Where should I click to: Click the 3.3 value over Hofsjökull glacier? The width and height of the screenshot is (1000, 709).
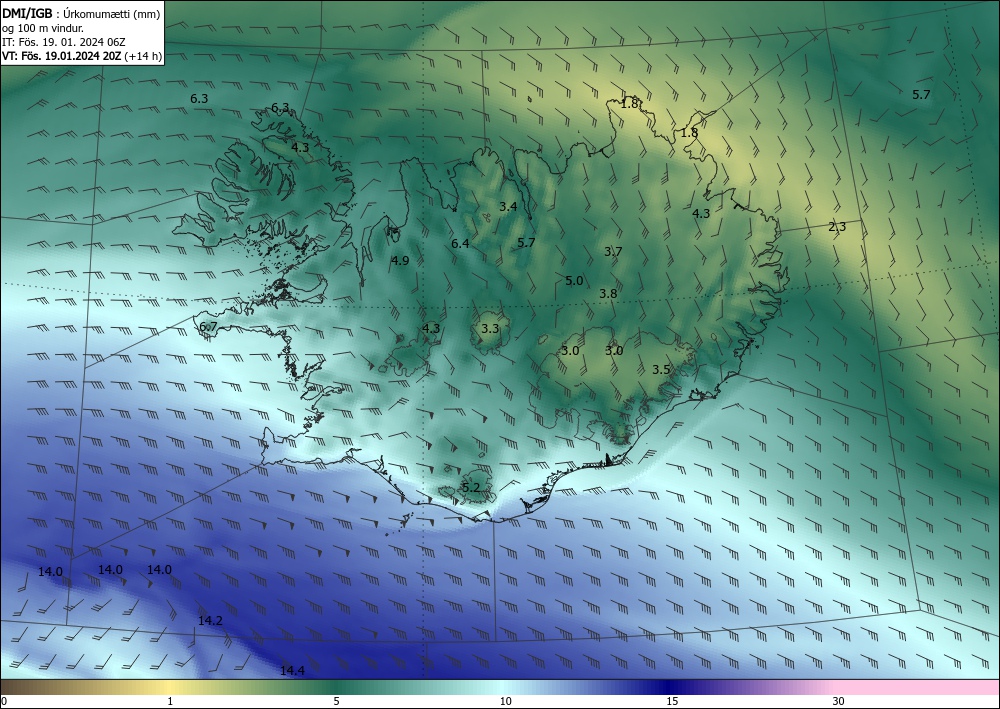[490, 329]
